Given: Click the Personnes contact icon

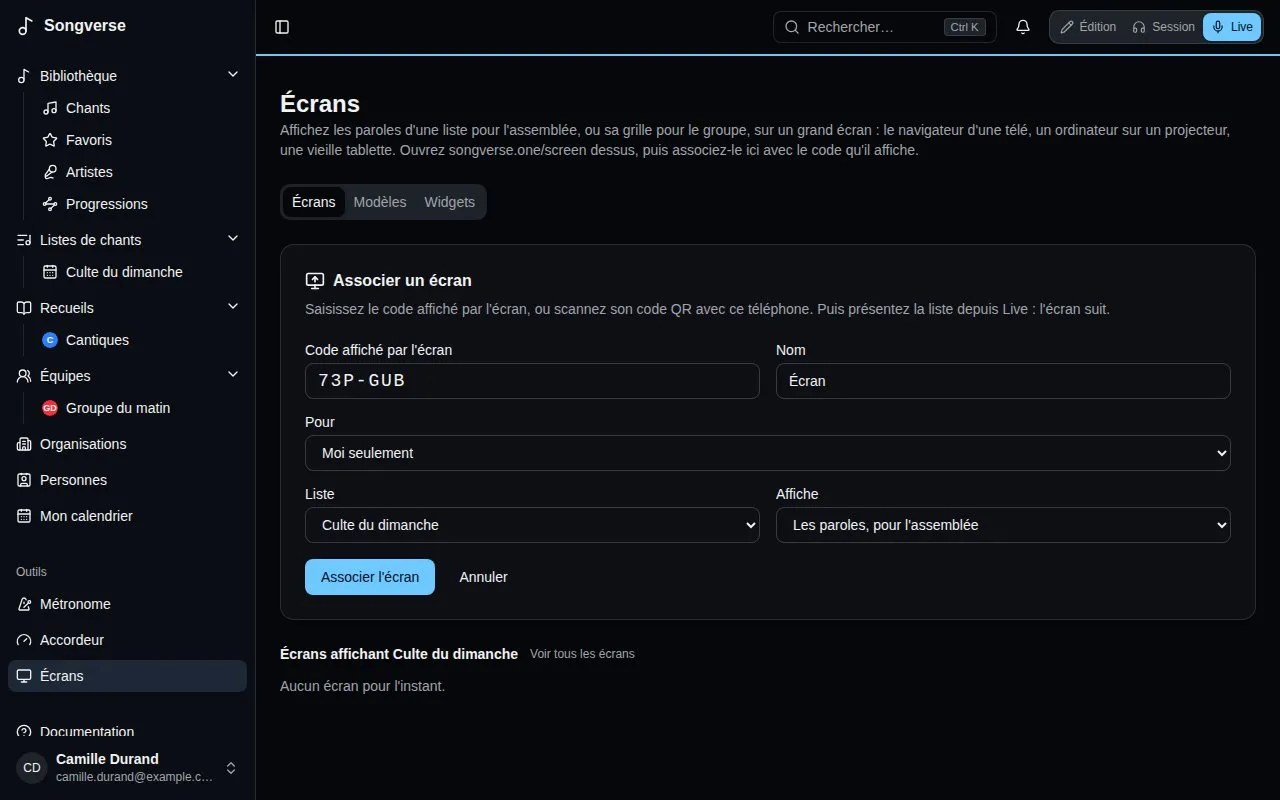Looking at the screenshot, I should pos(24,480).
